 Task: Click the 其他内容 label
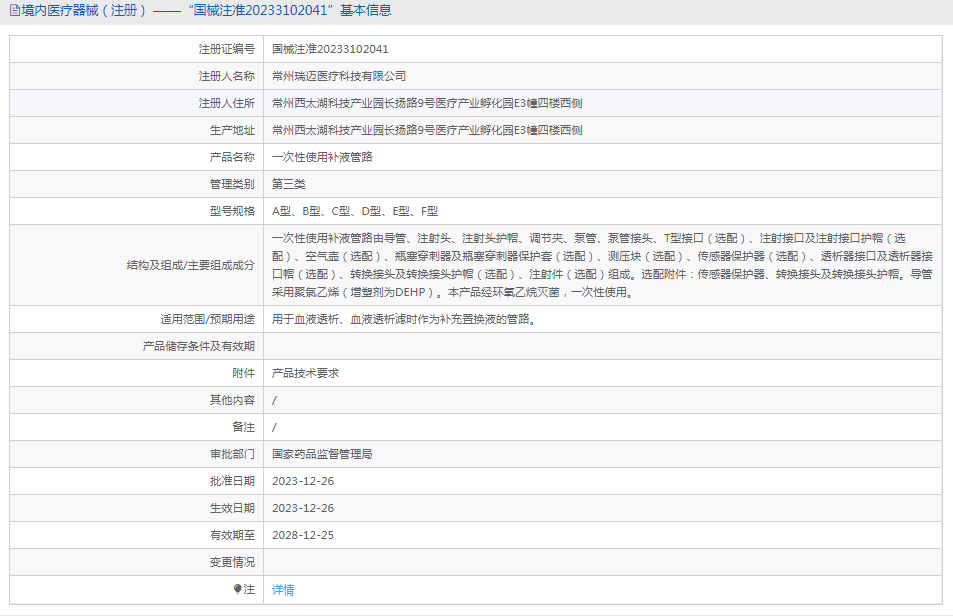(x=232, y=400)
